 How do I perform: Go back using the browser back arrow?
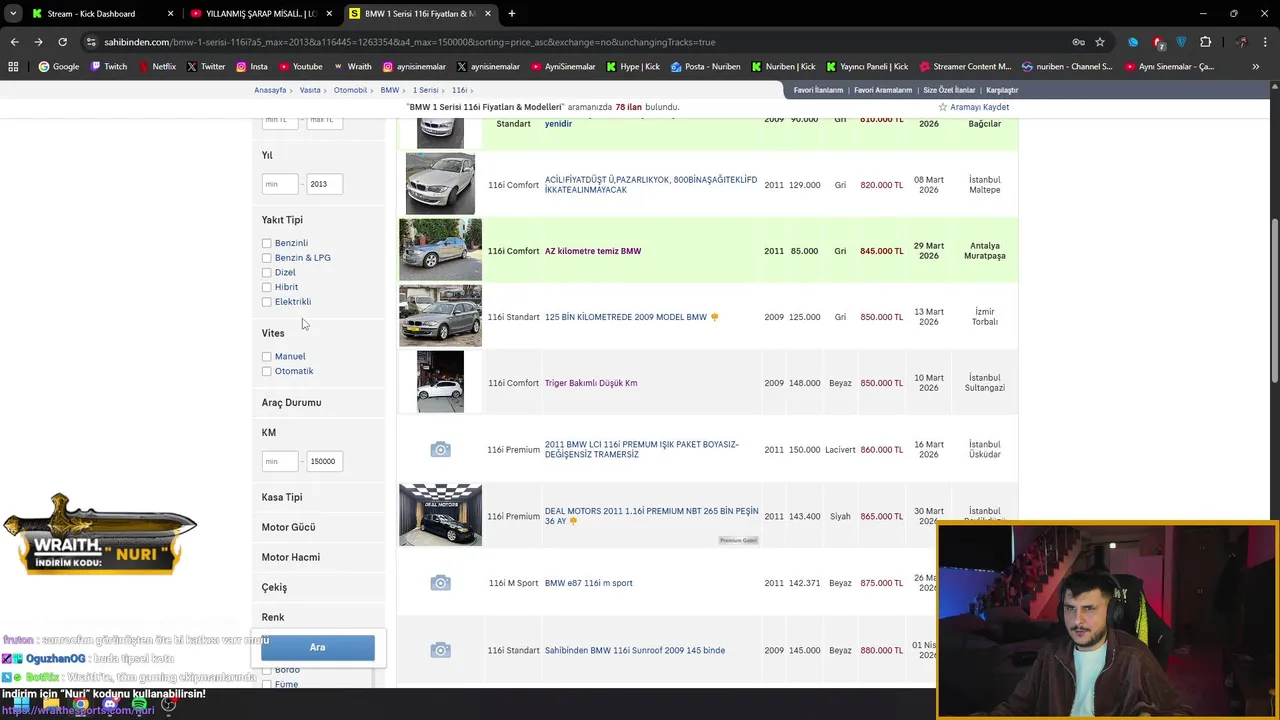14,42
